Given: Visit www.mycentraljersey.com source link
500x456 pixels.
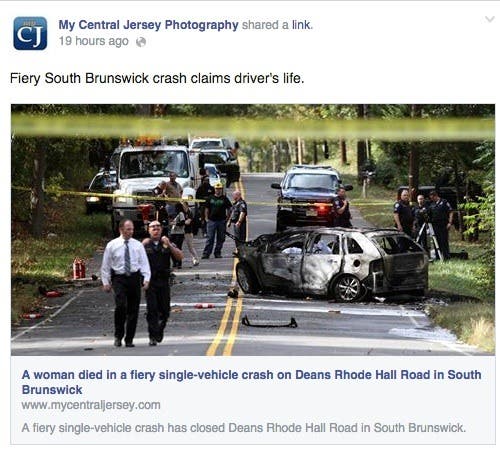Looking at the screenshot, I should click(91, 405).
